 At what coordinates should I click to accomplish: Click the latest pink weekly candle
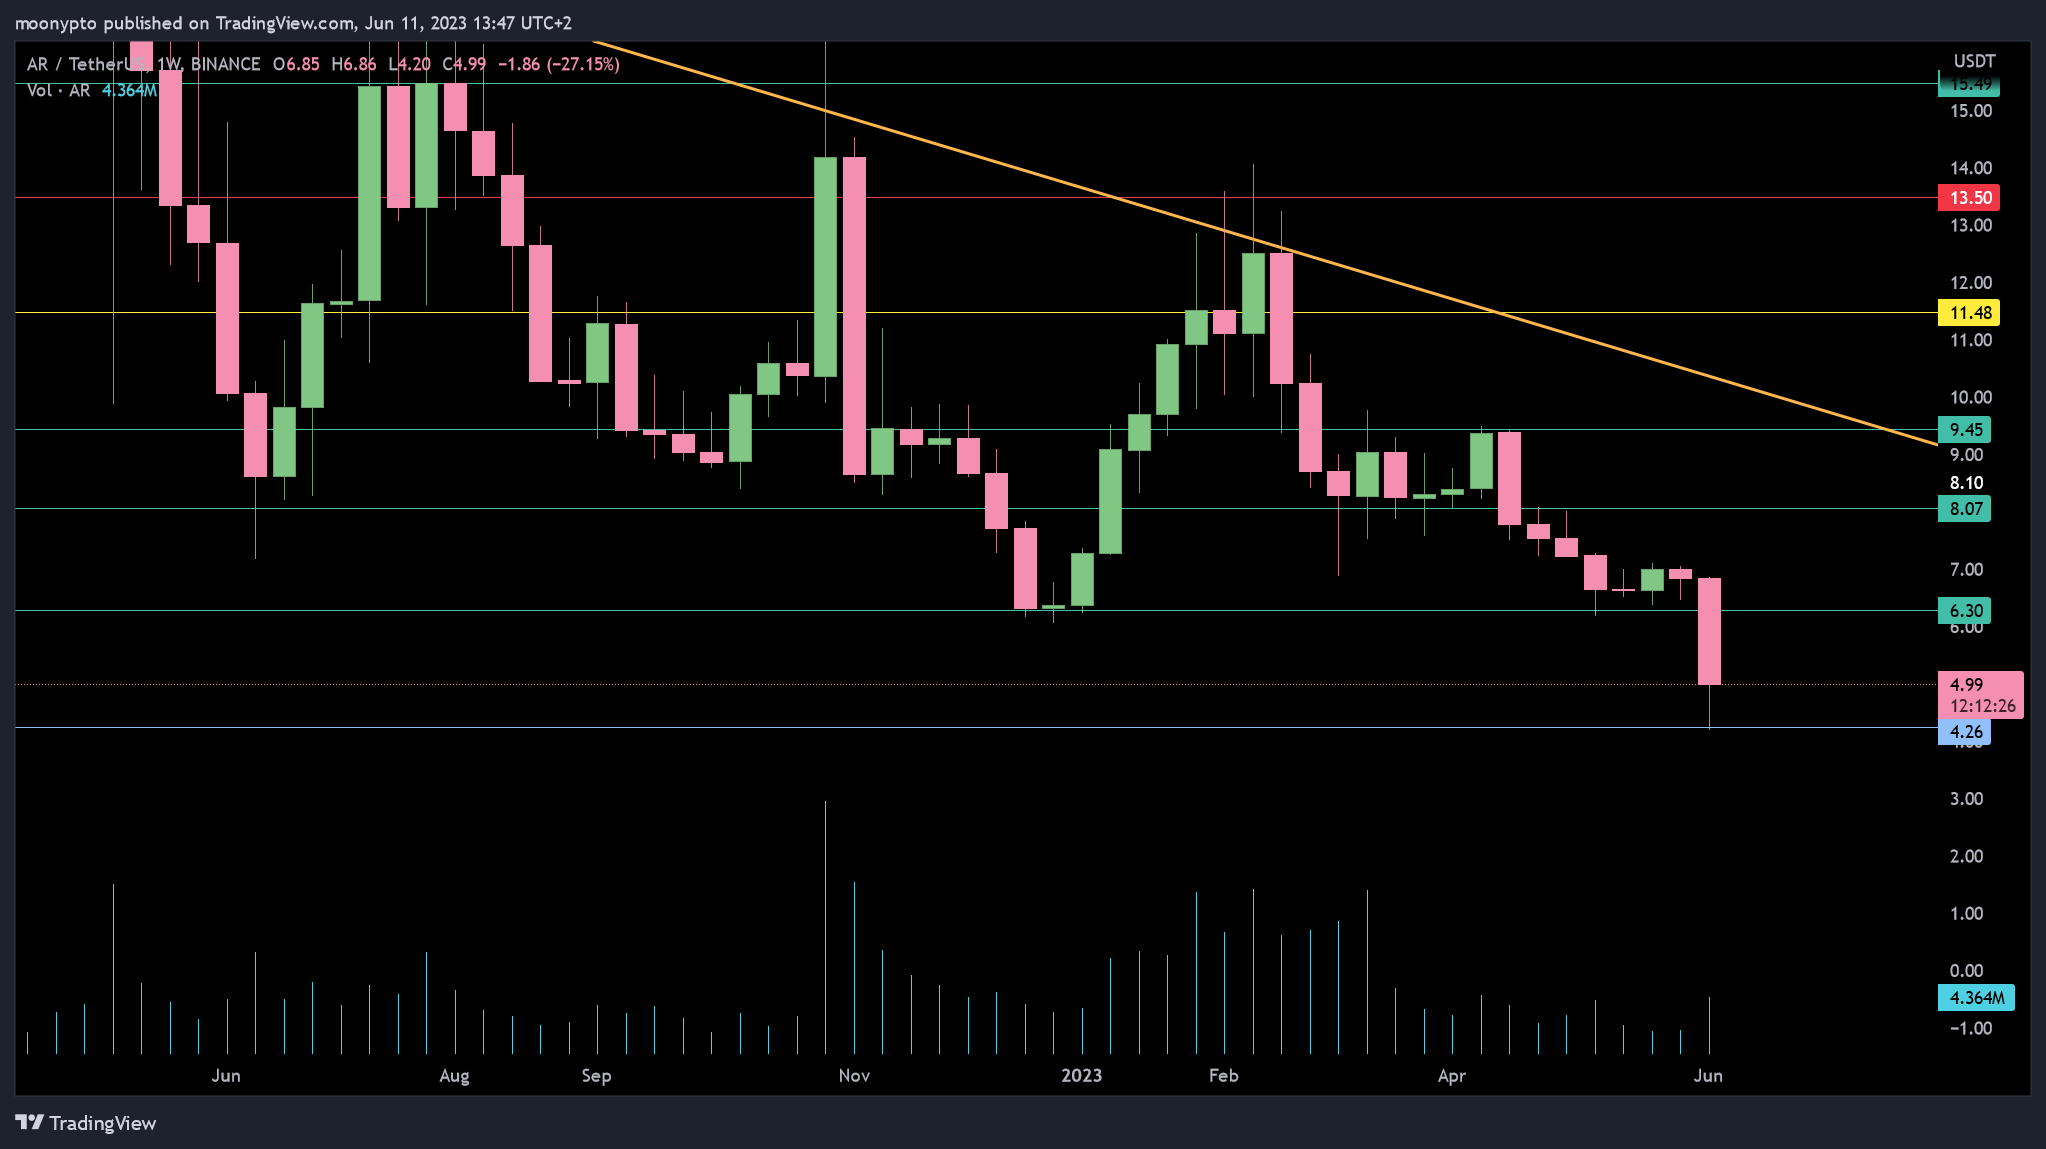[x=1709, y=632]
